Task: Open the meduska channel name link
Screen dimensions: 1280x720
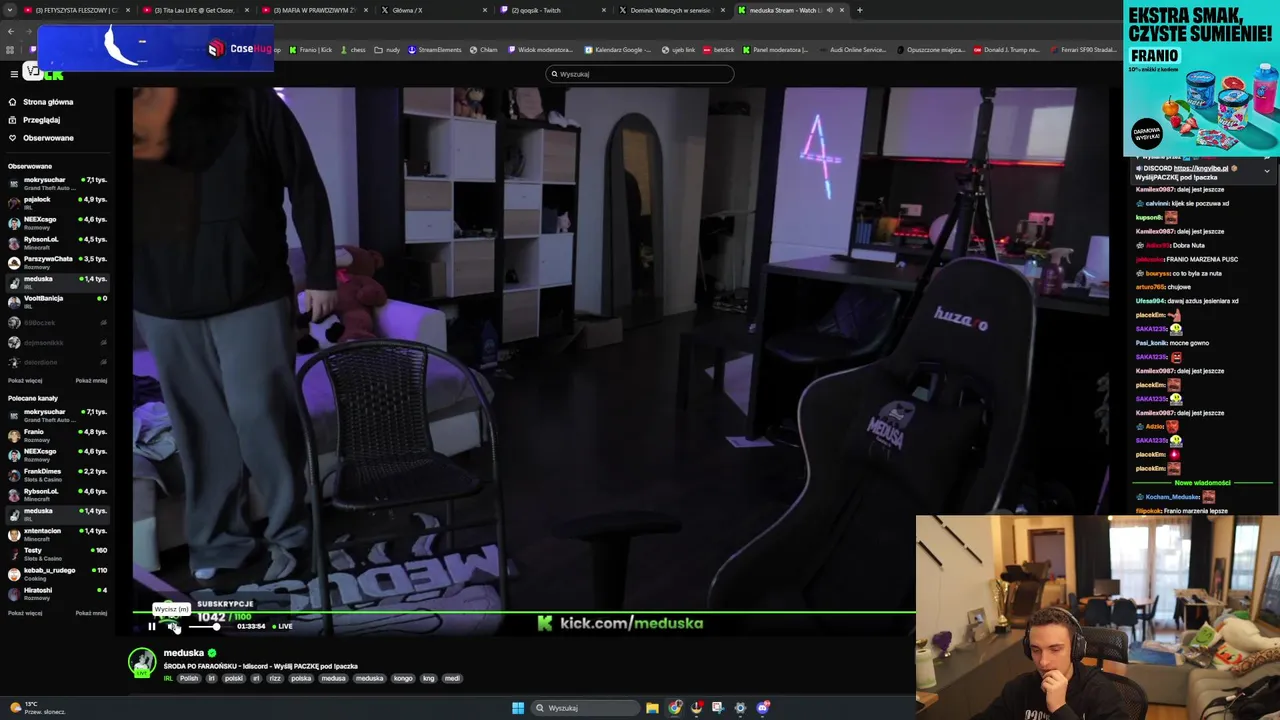Action: coord(184,653)
